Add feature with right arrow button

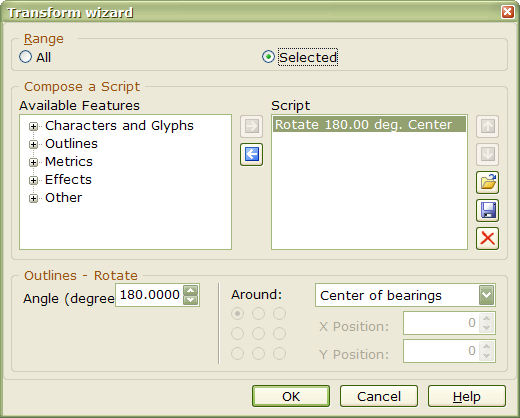click(x=252, y=126)
